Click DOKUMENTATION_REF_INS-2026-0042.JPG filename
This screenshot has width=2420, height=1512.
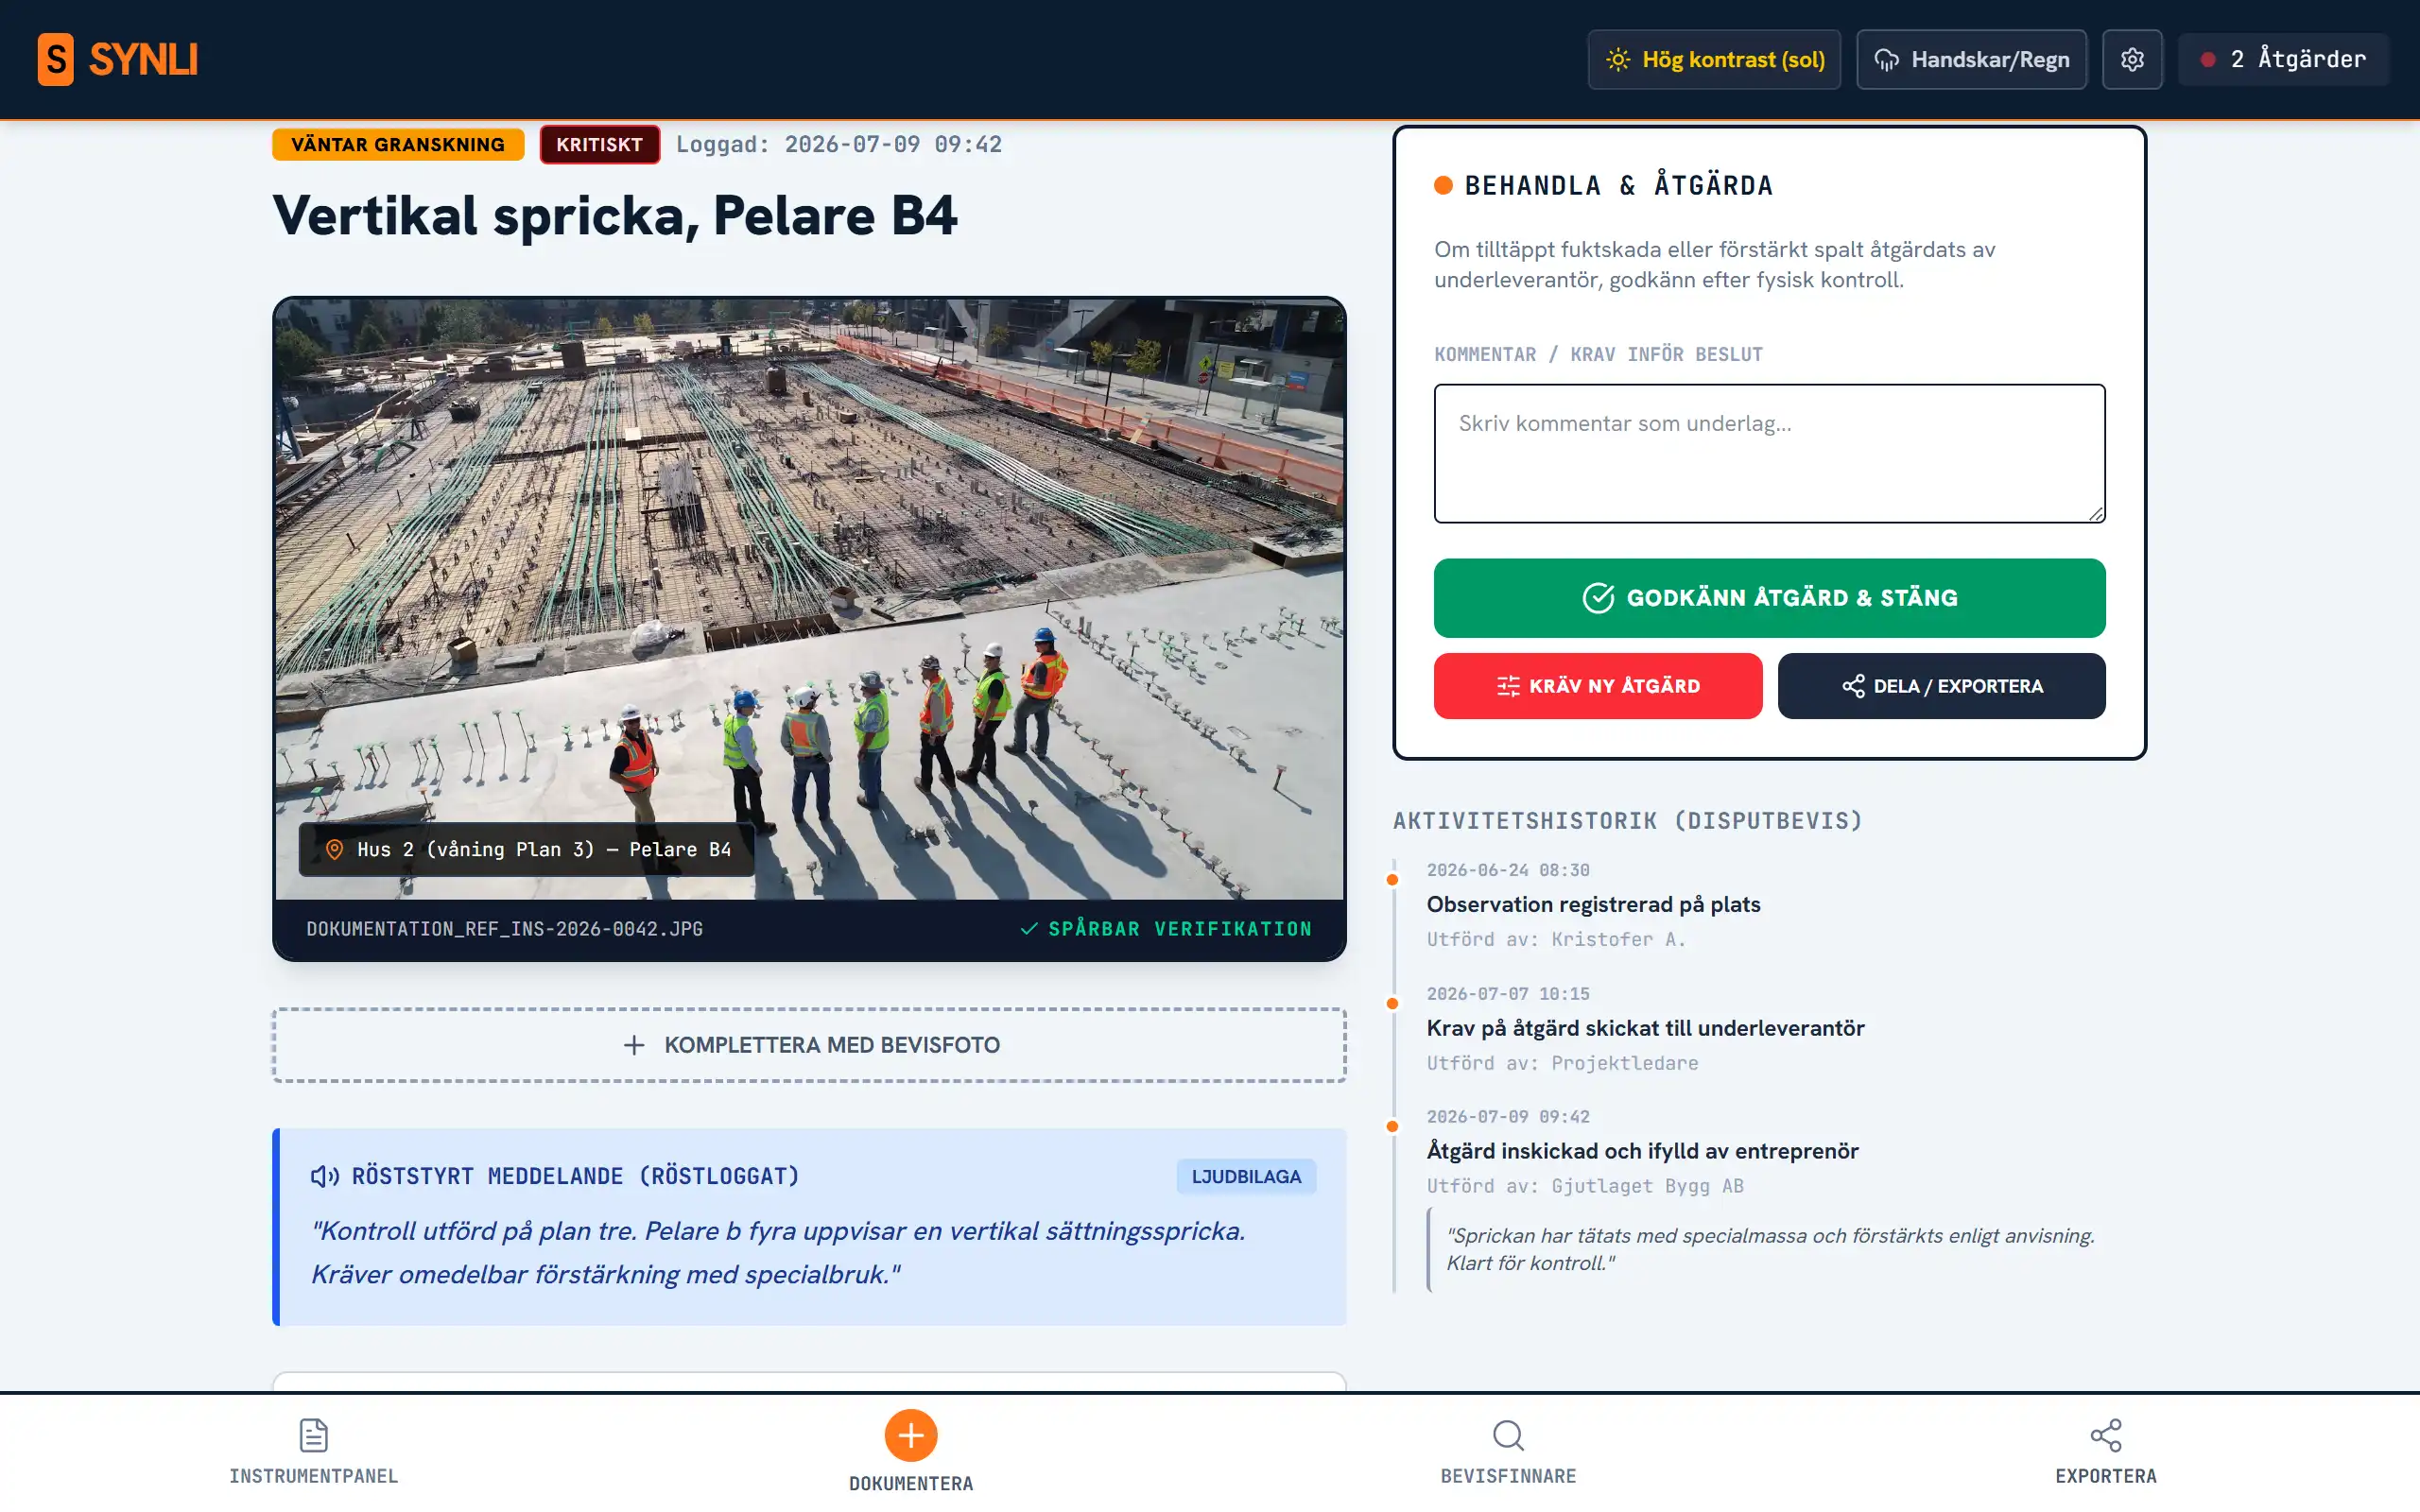tap(504, 929)
